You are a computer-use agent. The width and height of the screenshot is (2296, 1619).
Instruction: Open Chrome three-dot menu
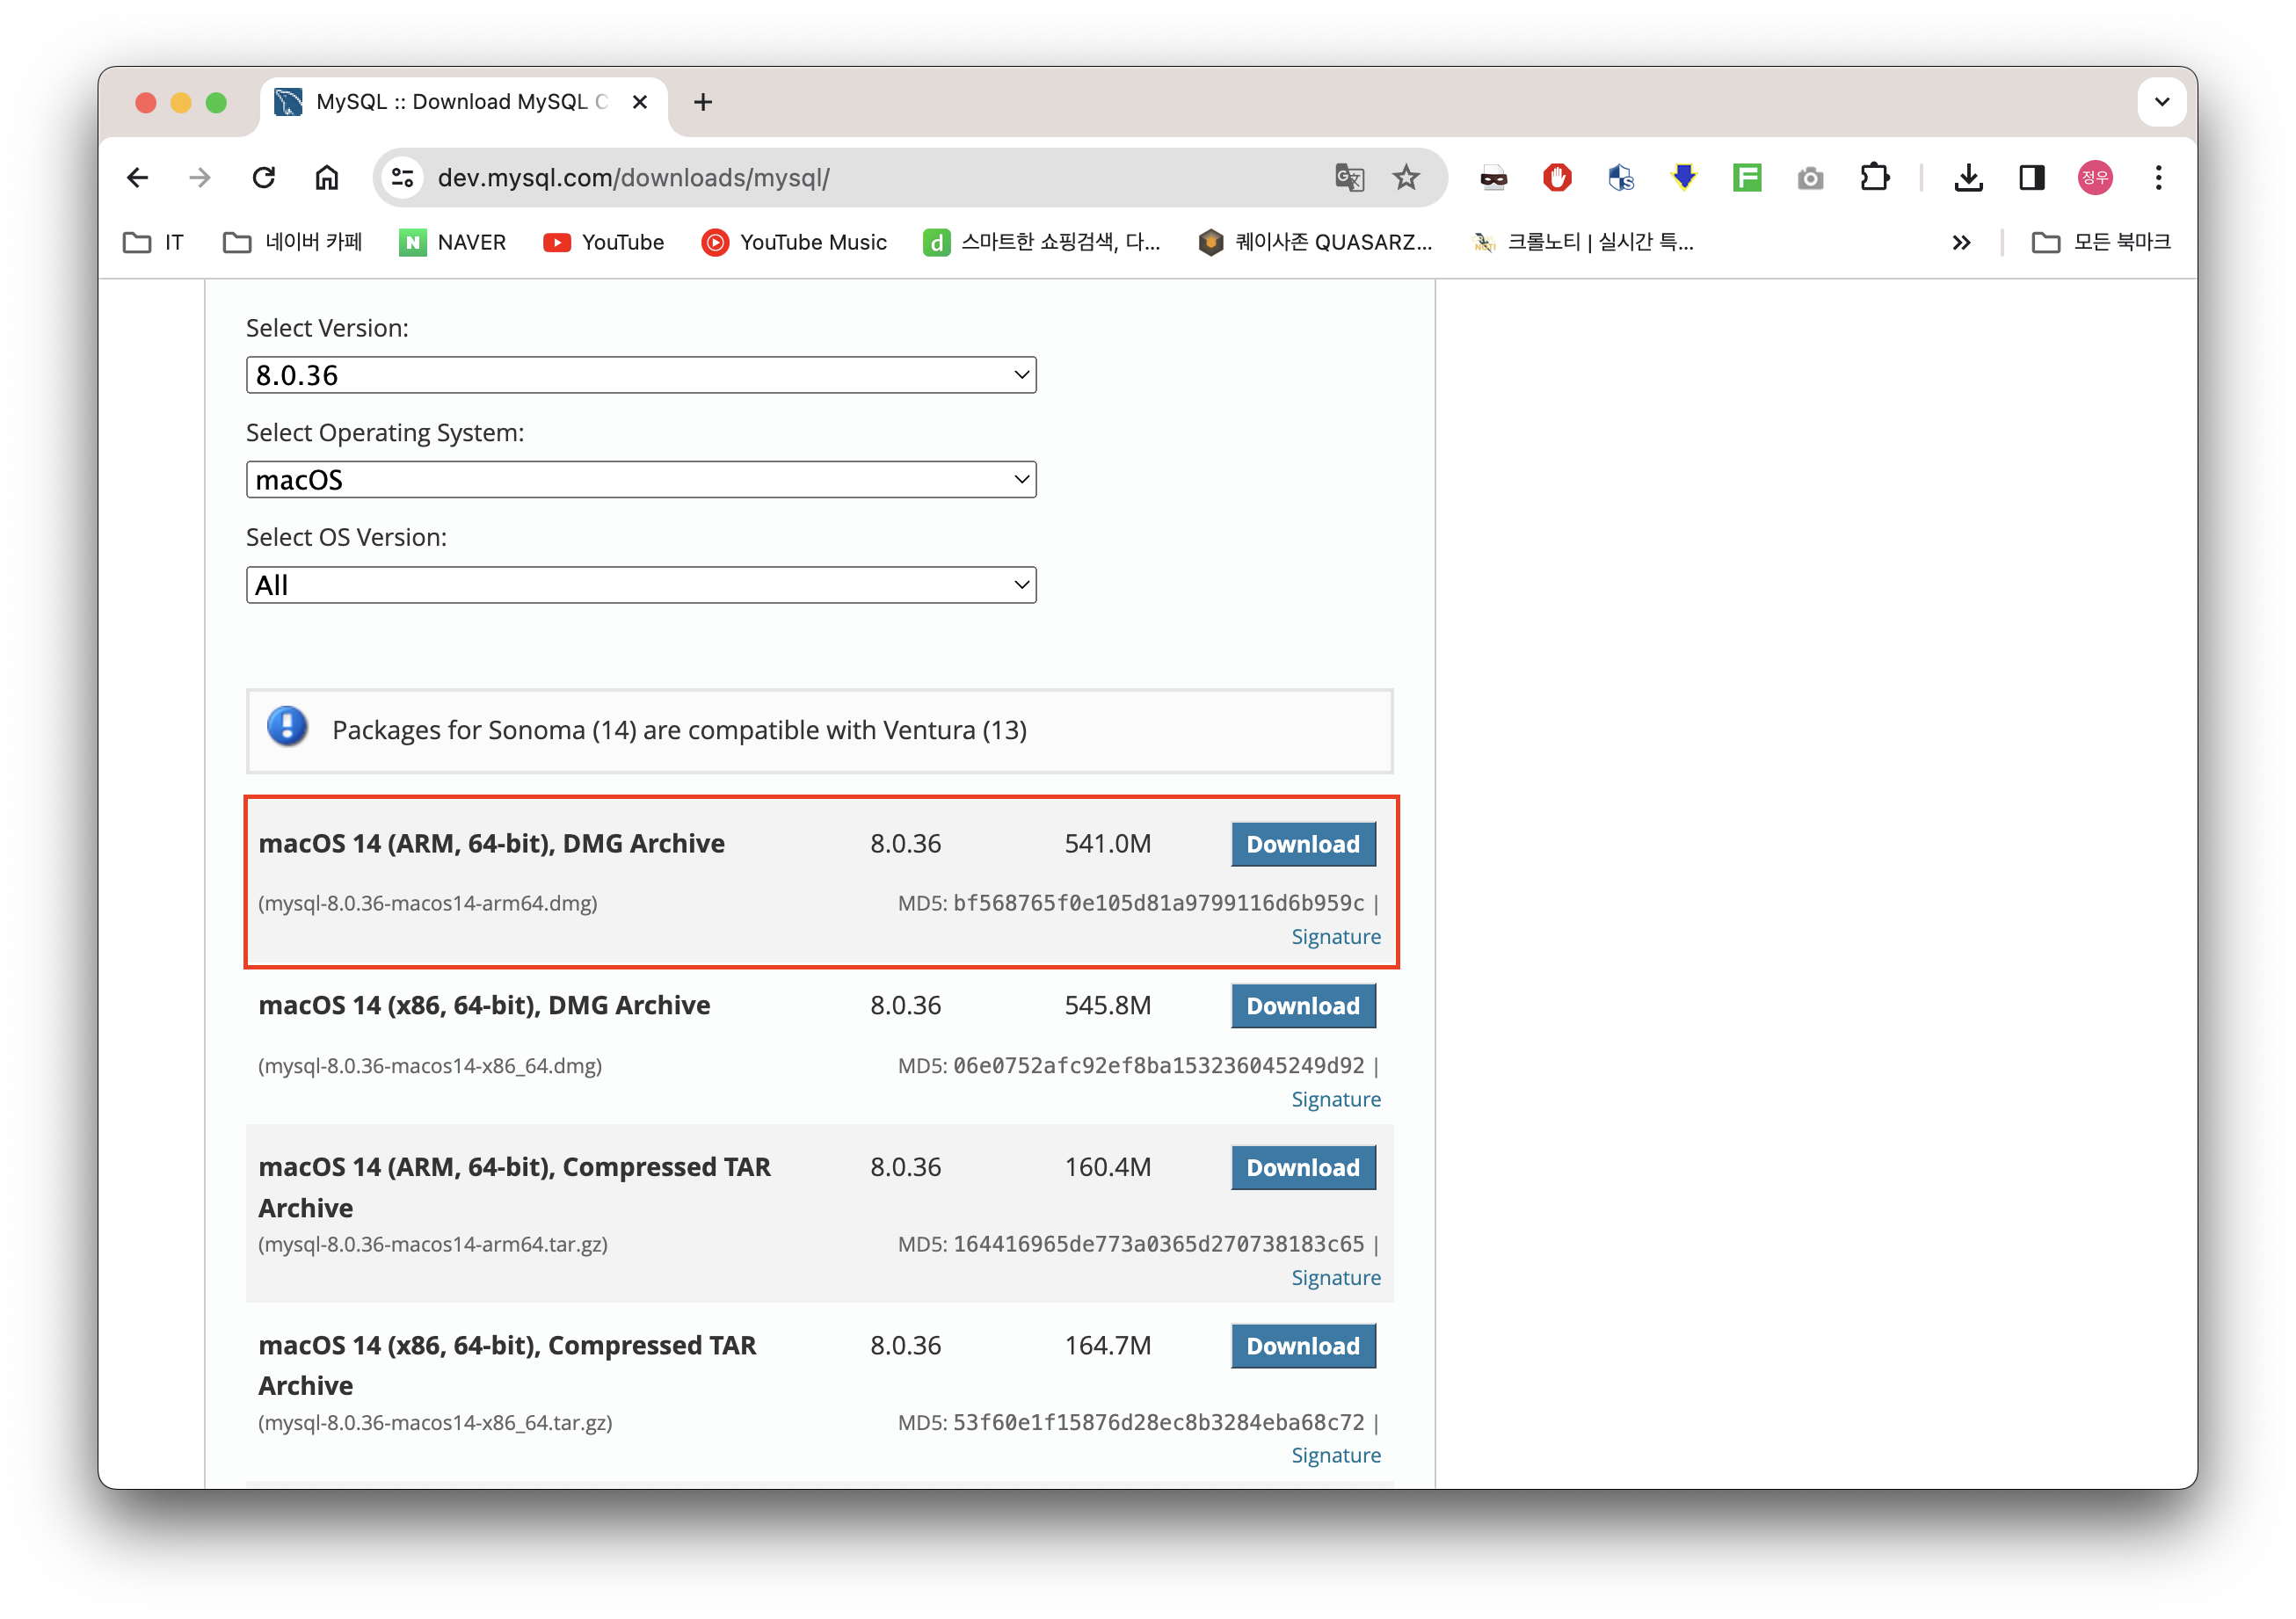click(2158, 178)
